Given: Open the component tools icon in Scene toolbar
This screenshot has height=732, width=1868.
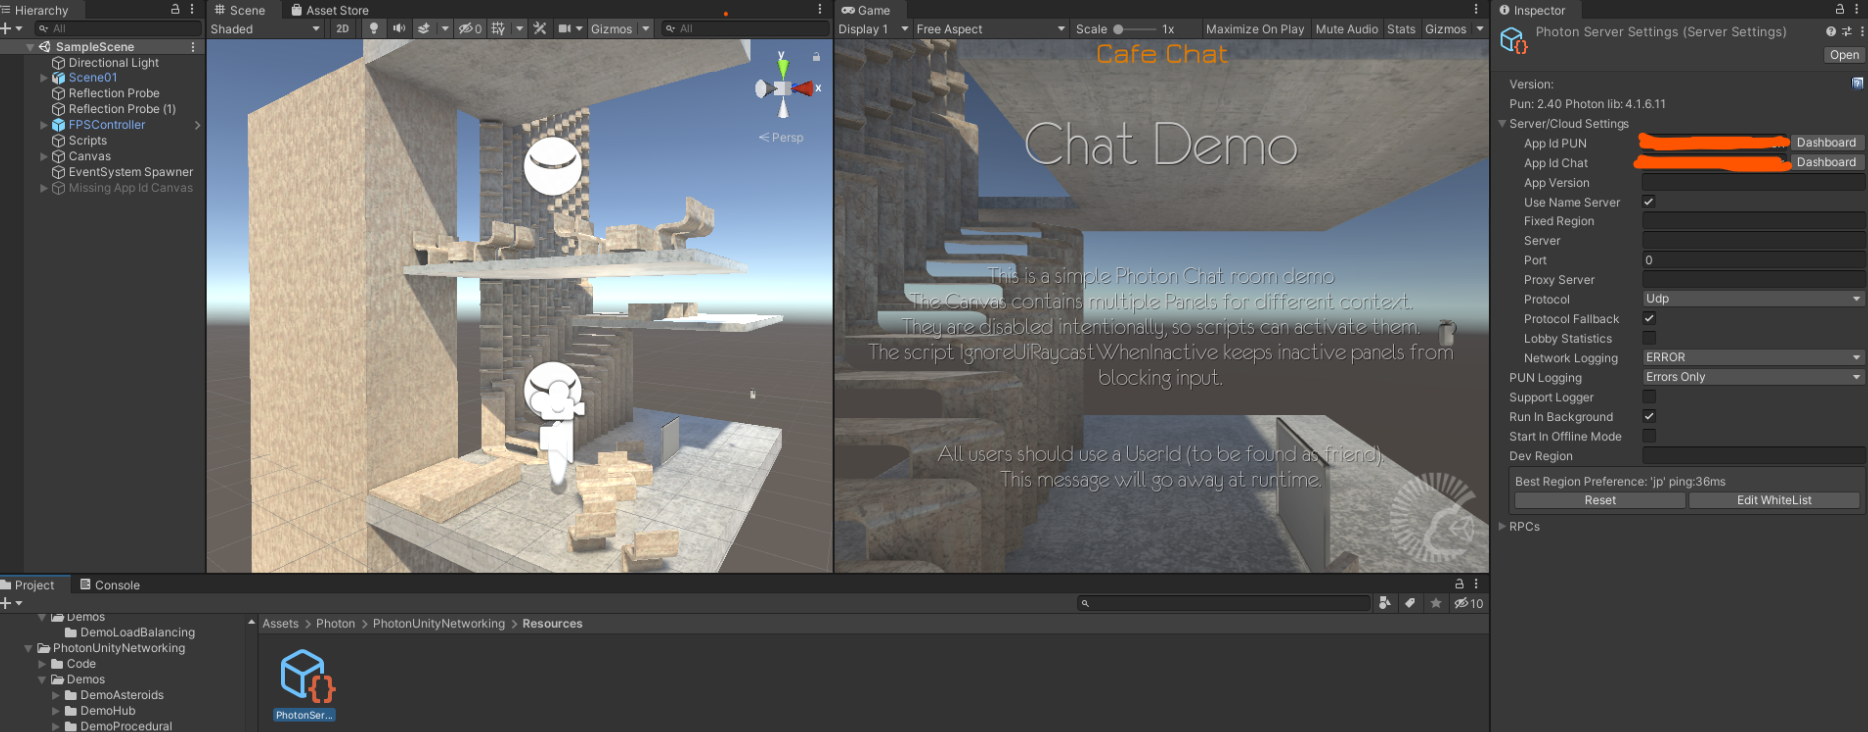Looking at the screenshot, I should click(540, 29).
